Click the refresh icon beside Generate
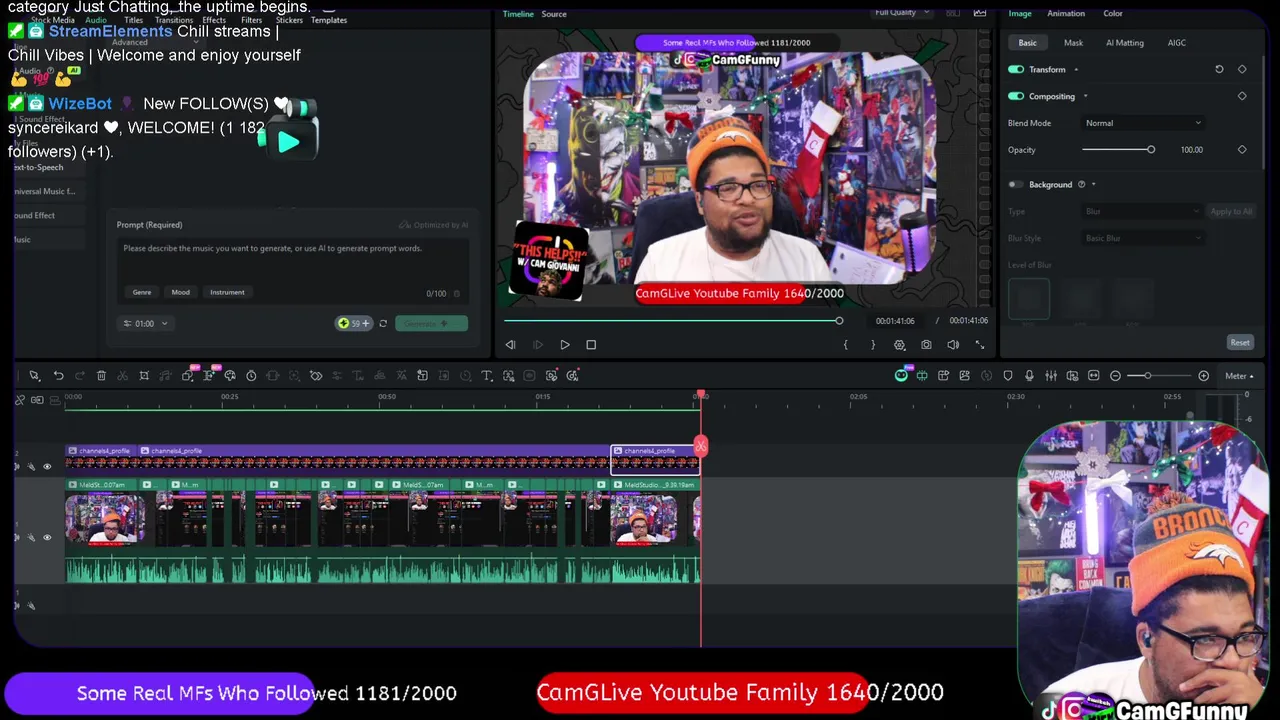1280x720 pixels. pyautogui.click(x=383, y=323)
